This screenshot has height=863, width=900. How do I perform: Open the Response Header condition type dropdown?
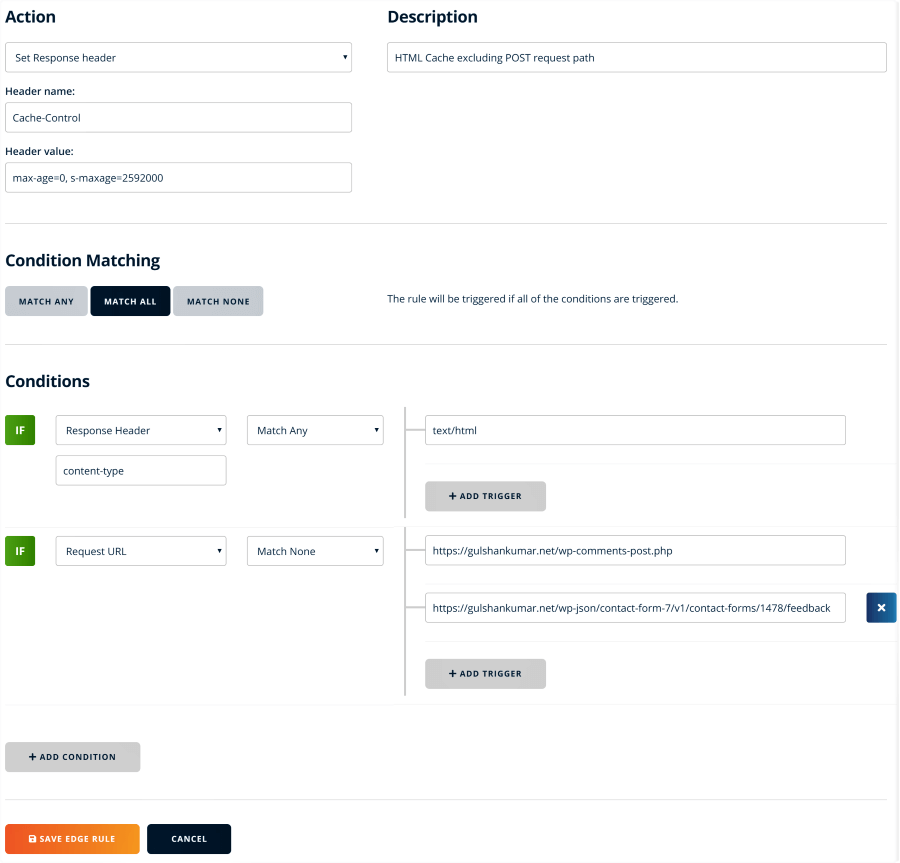[x=141, y=431]
